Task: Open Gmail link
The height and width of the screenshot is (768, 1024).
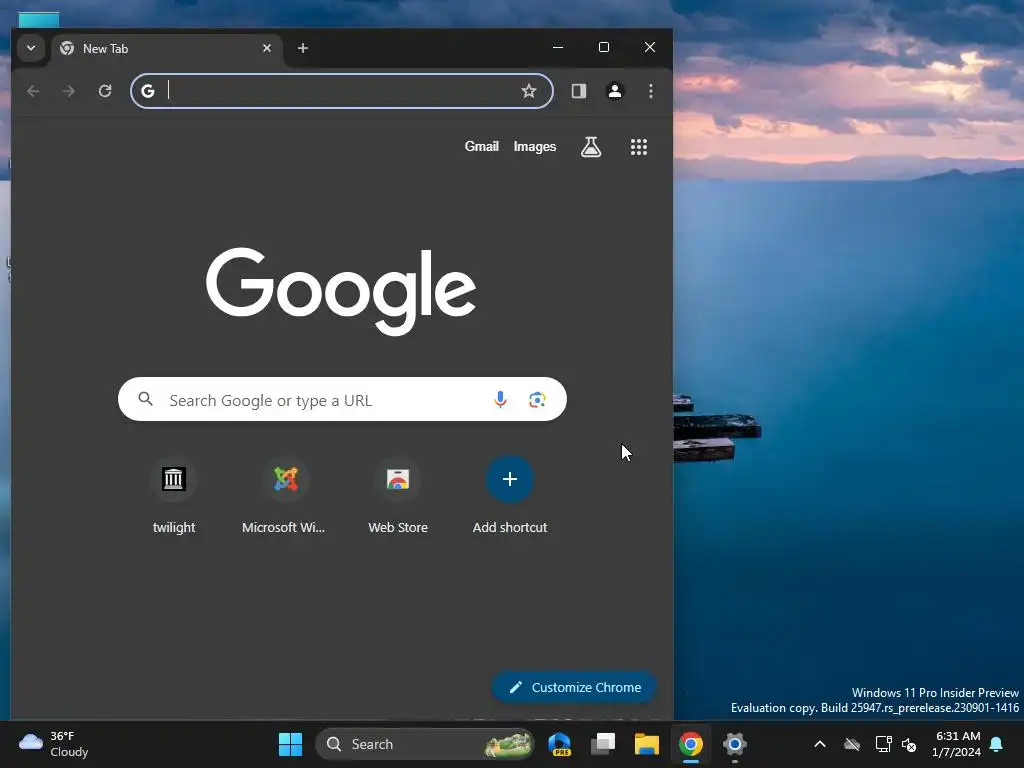Action: (x=481, y=146)
